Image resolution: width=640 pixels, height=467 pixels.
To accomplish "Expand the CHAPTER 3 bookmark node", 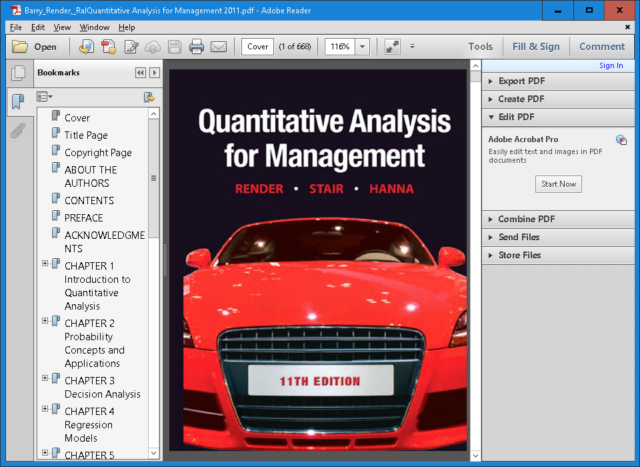I will [45, 378].
